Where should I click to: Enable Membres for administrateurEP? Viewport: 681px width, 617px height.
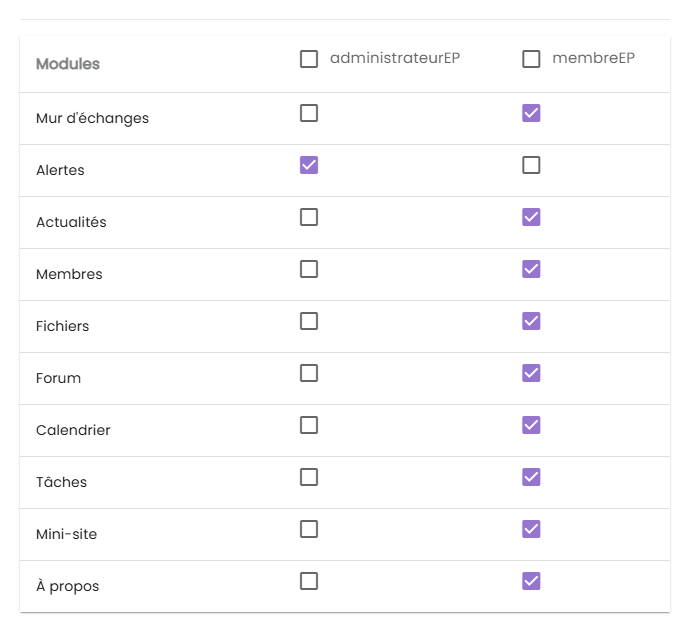309,269
